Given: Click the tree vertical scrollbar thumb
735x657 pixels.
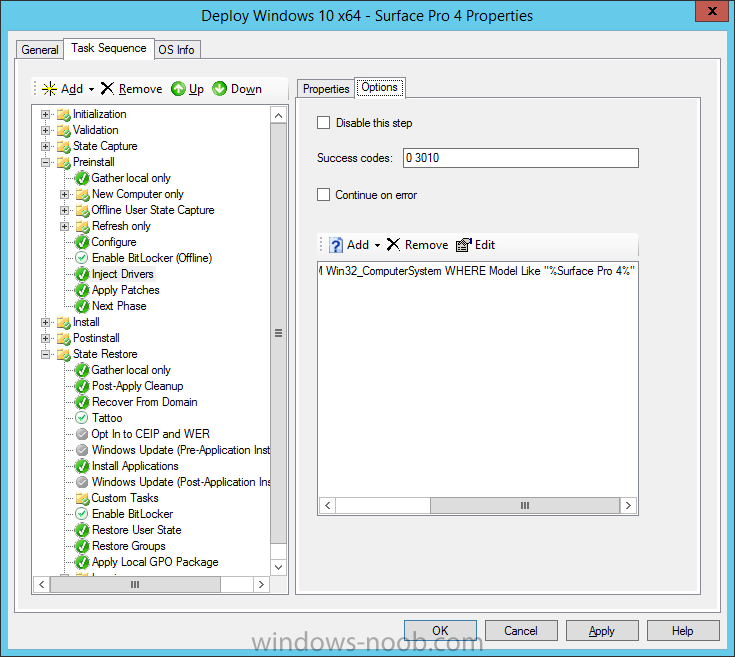Looking at the screenshot, I should tap(278, 333).
